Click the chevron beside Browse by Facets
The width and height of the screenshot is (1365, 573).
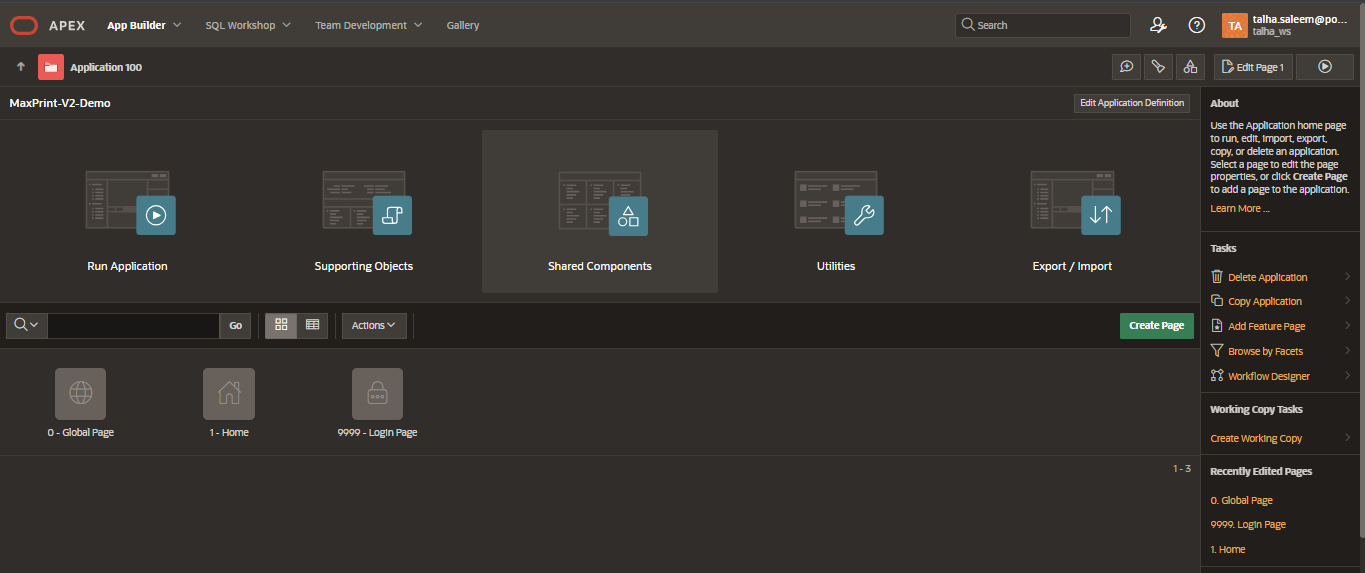pyautogui.click(x=1348, y=351)
